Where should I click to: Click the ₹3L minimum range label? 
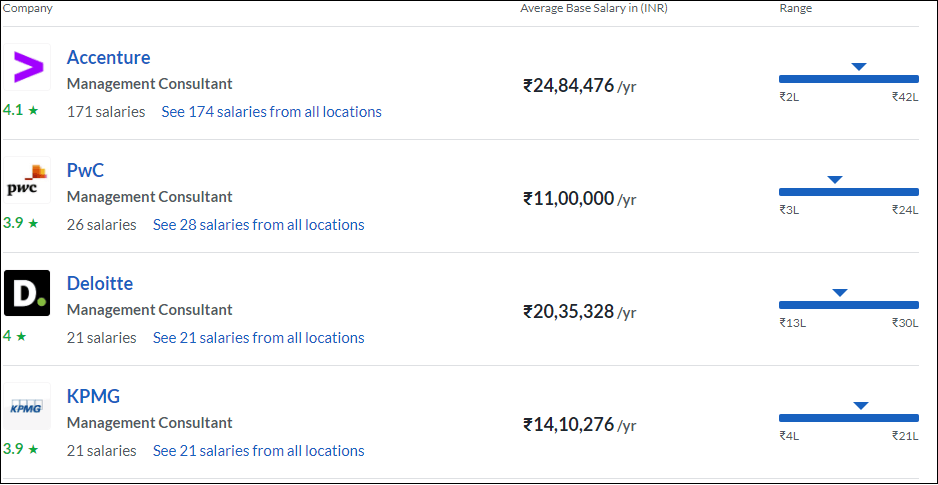[789, 210]
